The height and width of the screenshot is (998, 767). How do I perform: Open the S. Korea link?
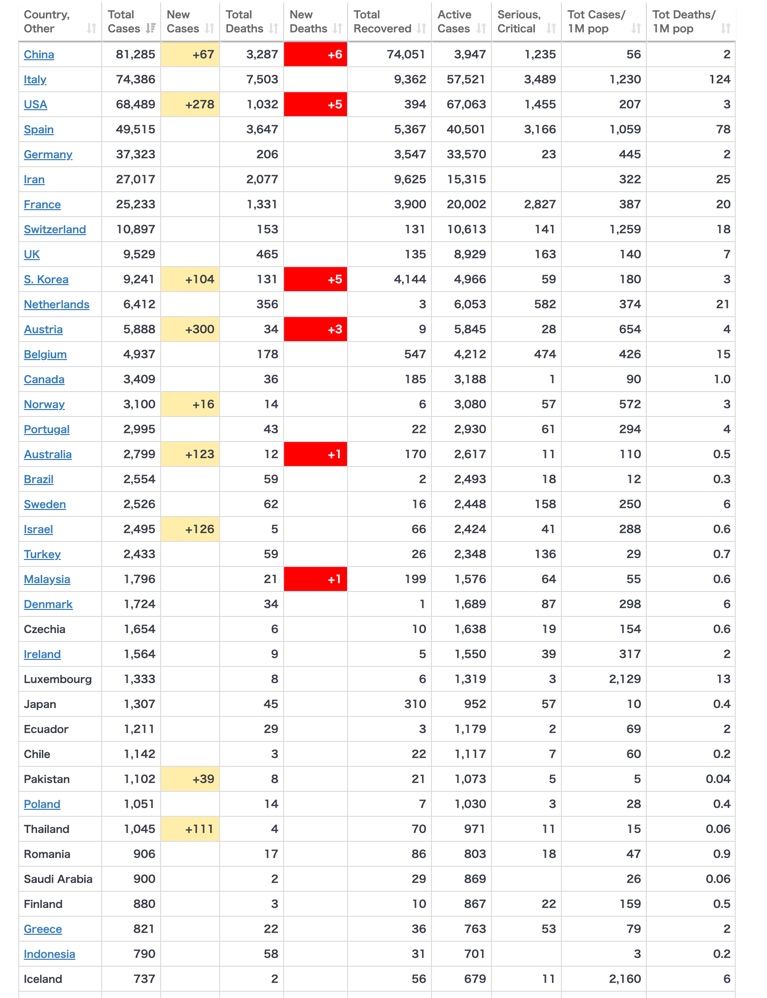pos(46,279)
